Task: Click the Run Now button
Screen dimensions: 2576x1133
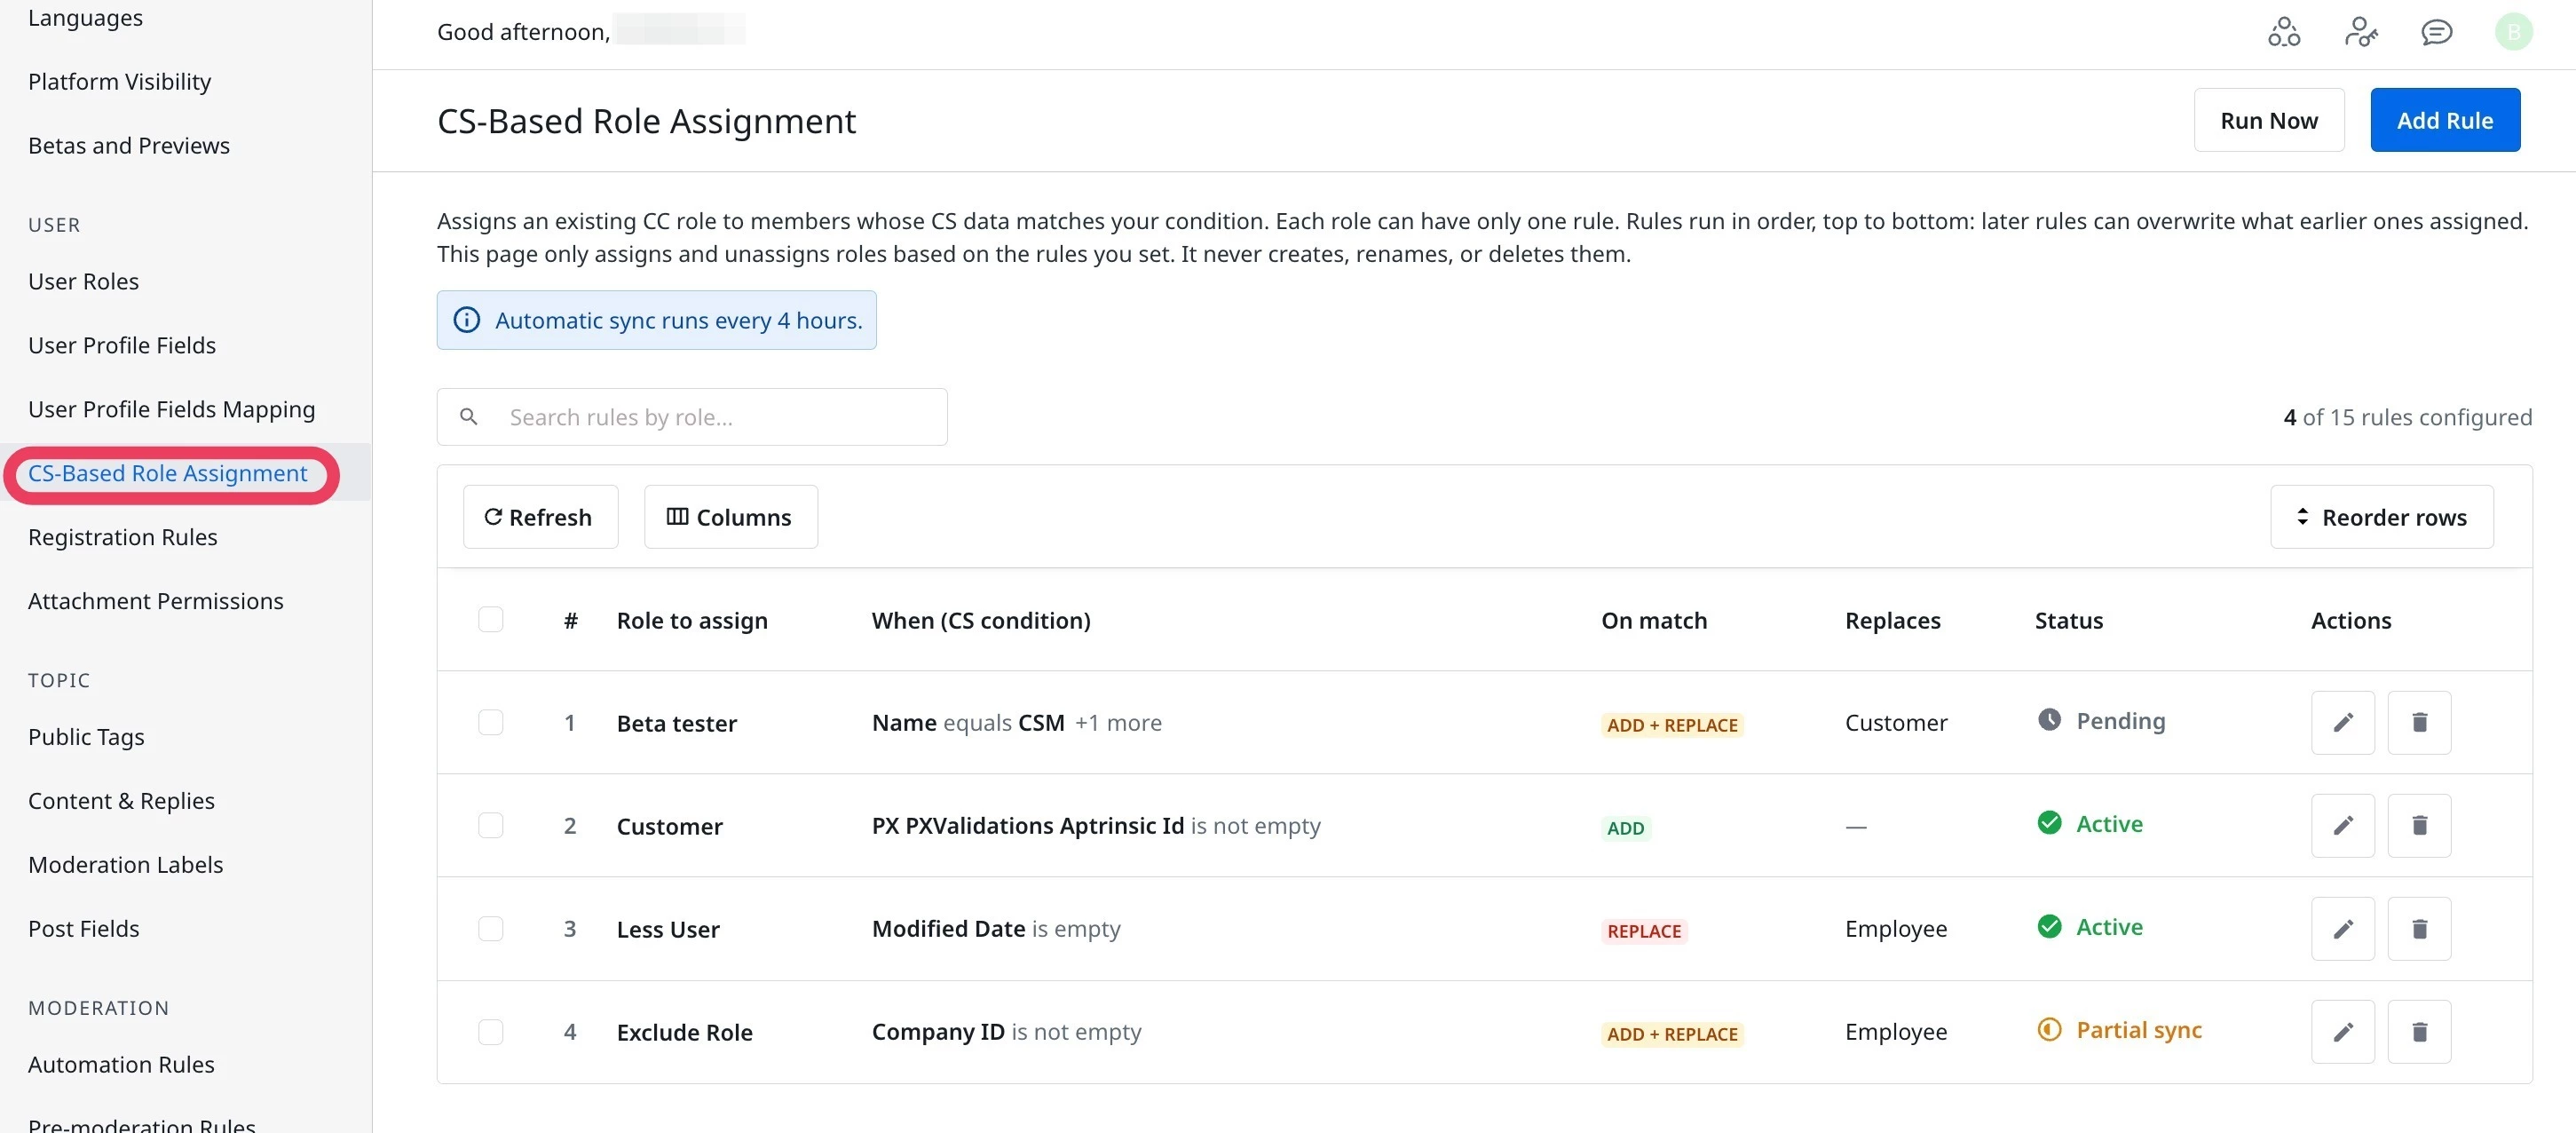Action: (2268, 120)
